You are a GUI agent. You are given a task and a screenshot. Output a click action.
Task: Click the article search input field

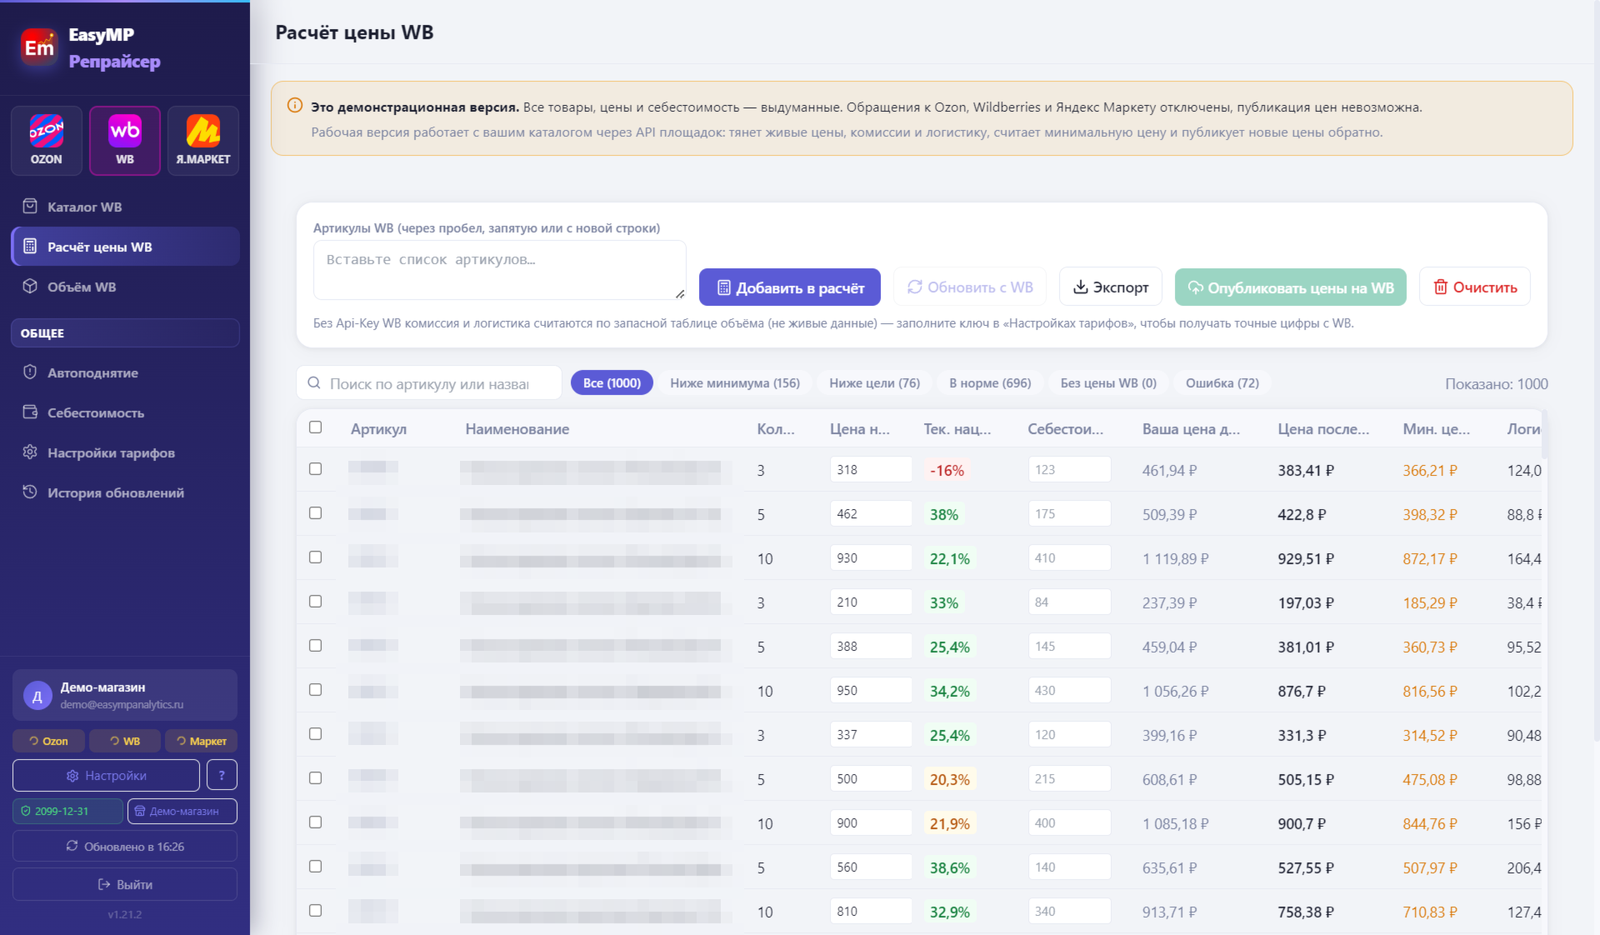point(429,383)
